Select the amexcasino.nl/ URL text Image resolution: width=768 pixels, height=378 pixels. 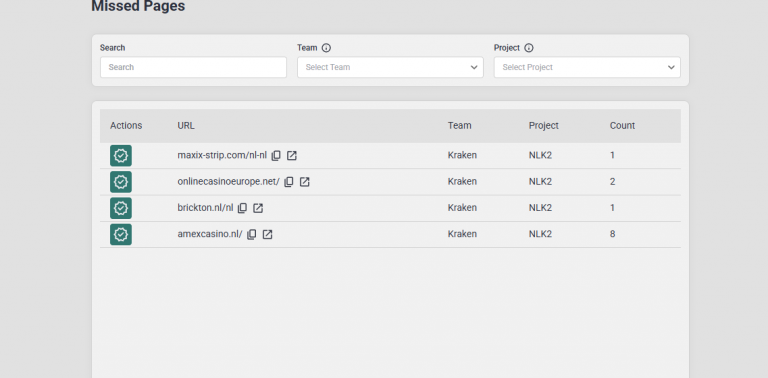[210, 234]
